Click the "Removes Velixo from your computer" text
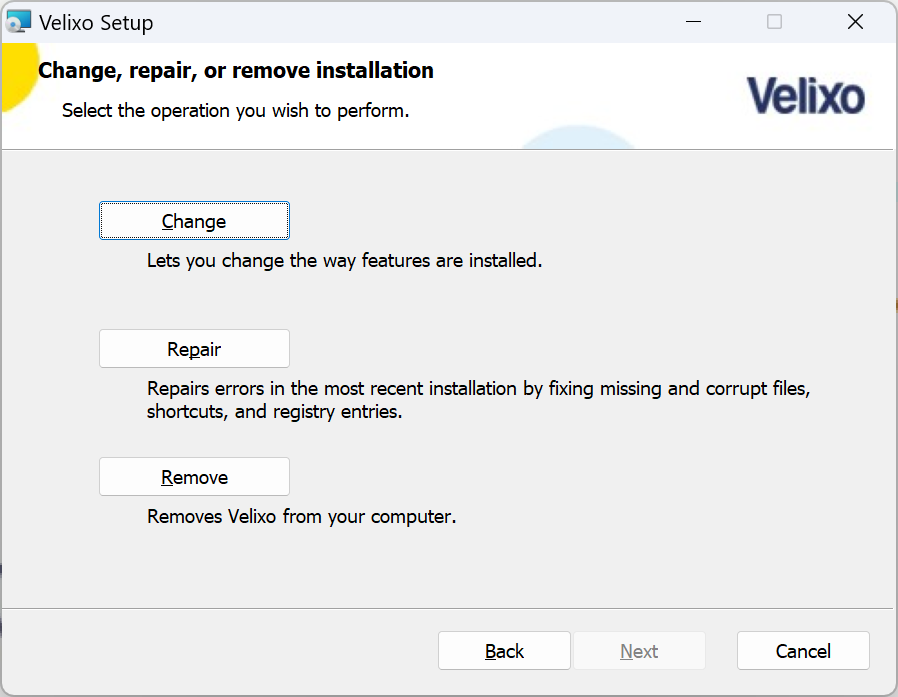Image resolution: width=898 pixels, height=697 pixels. tap(301, 517)
